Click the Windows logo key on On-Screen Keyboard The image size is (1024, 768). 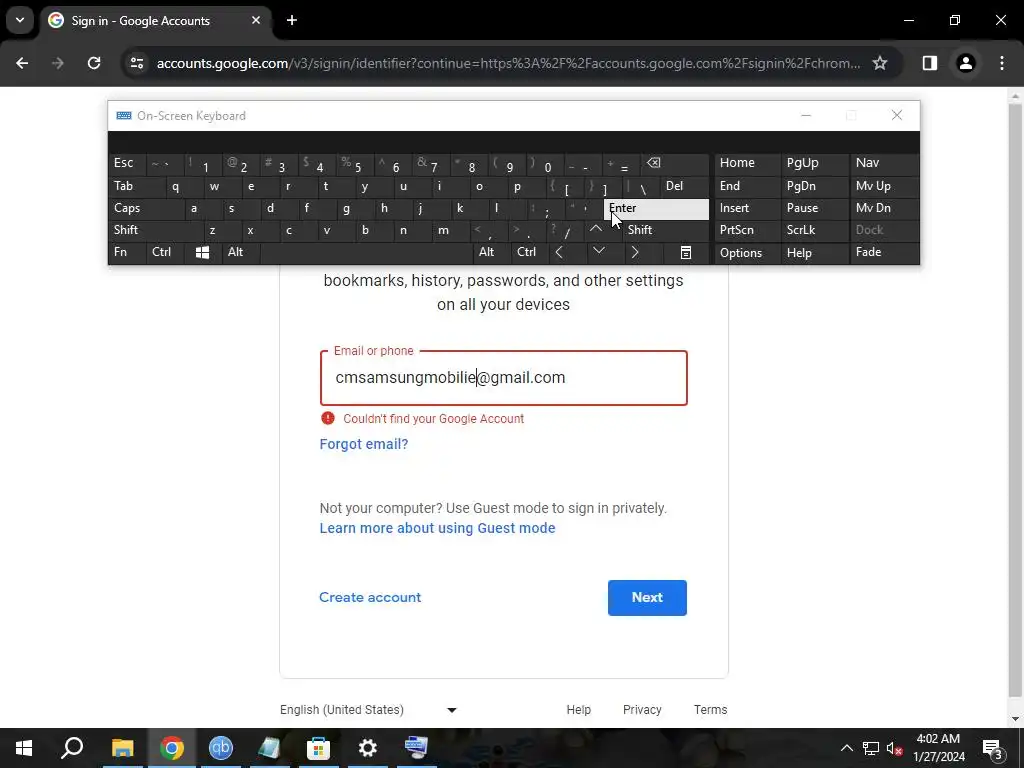pyautogui.click(x=202, y=252)
